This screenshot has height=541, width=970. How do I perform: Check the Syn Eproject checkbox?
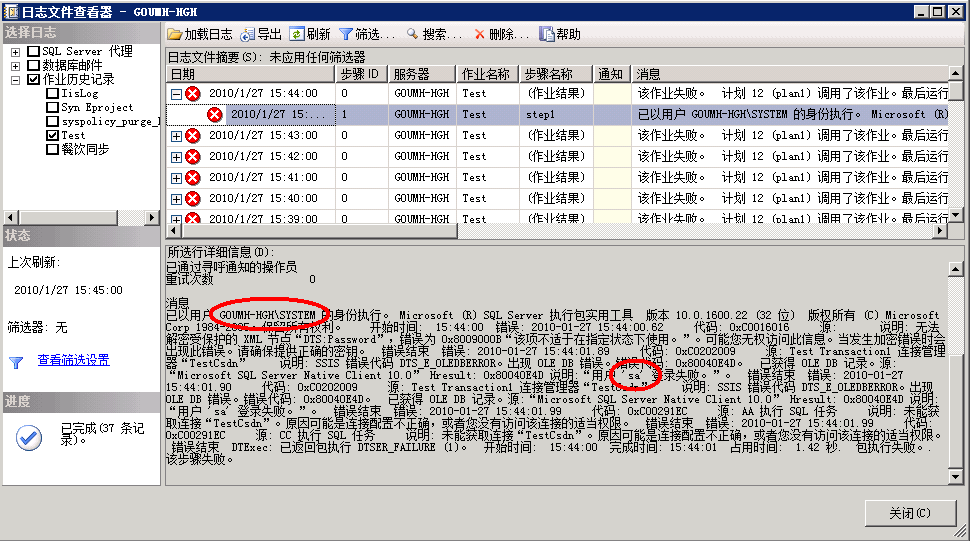(x=53, y=107)
